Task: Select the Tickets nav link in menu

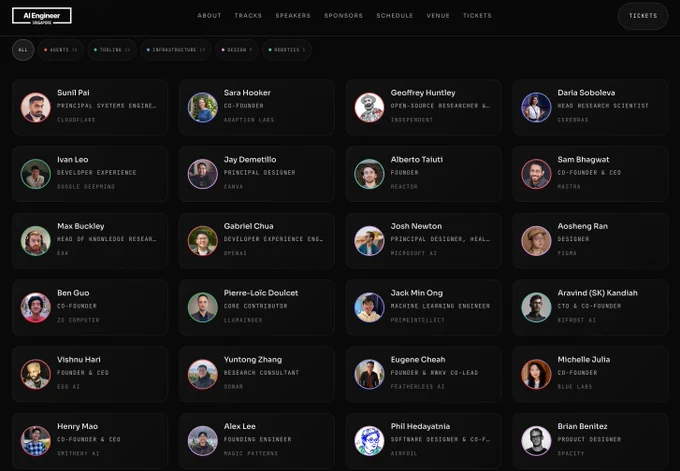Action: (477, 16)
